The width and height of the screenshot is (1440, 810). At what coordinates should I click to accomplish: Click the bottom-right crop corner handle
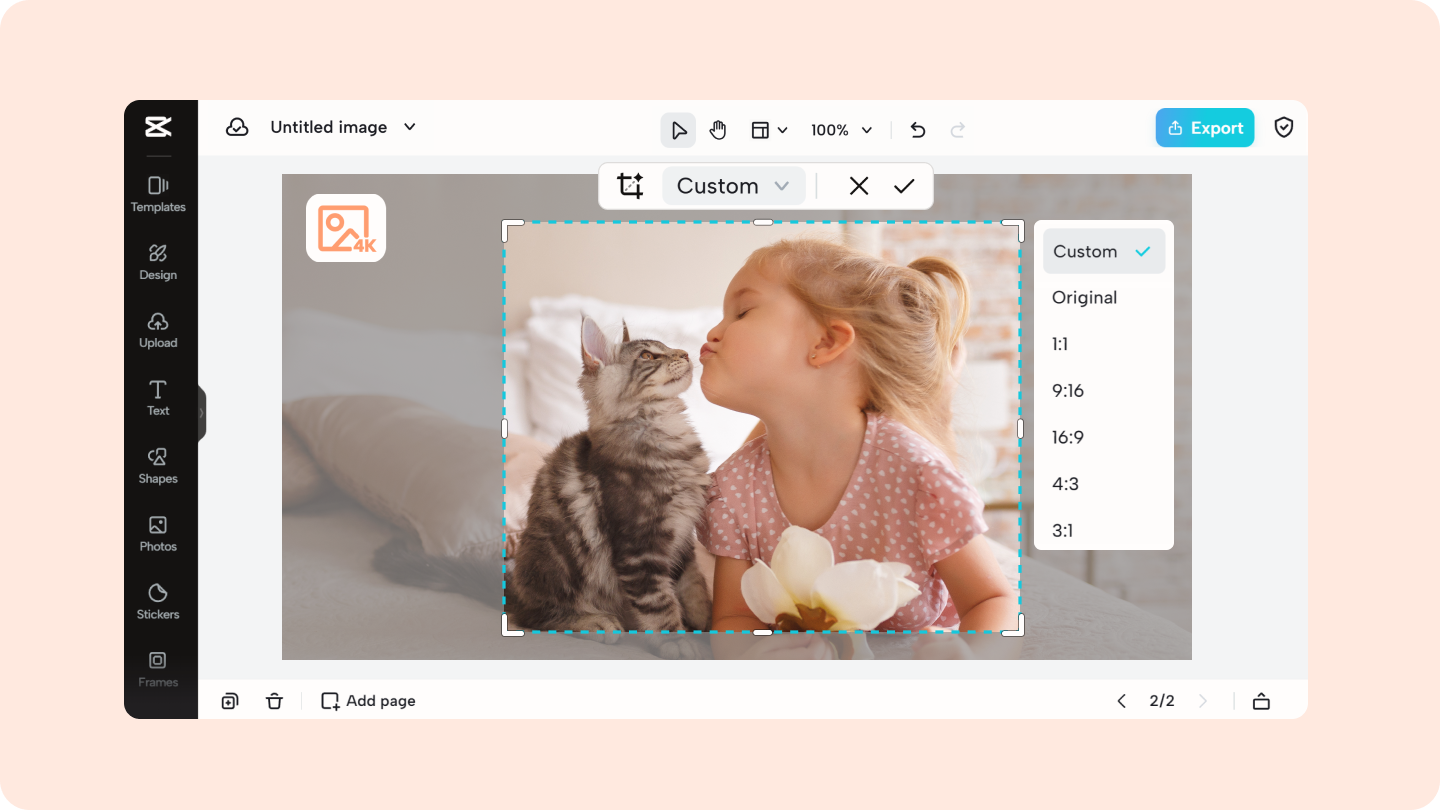1012,624
